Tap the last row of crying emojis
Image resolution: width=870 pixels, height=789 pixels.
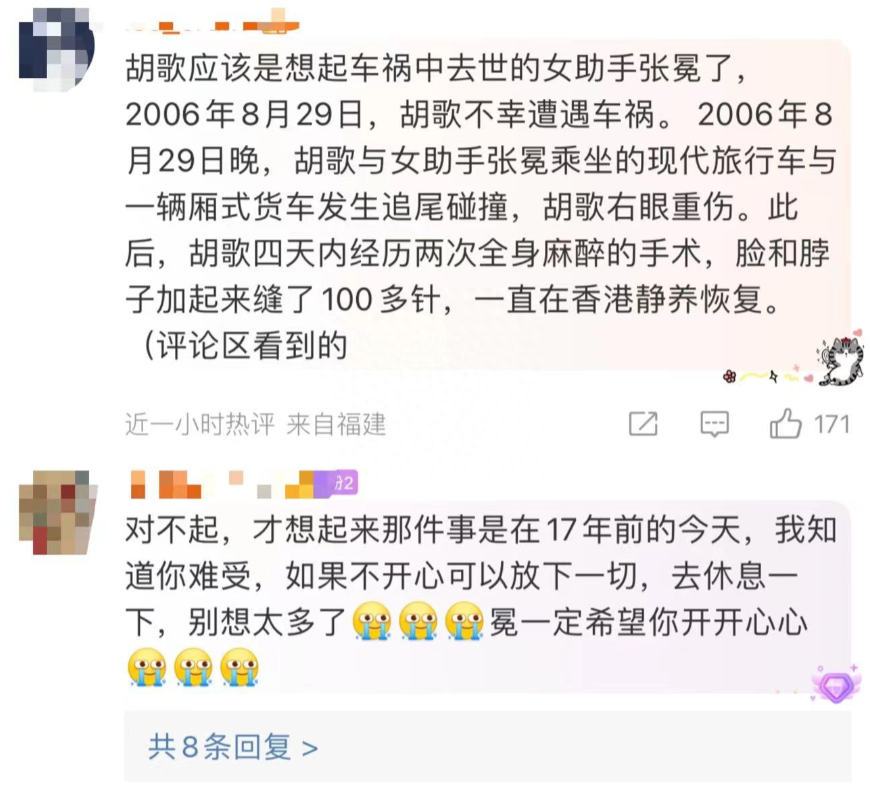193,667
